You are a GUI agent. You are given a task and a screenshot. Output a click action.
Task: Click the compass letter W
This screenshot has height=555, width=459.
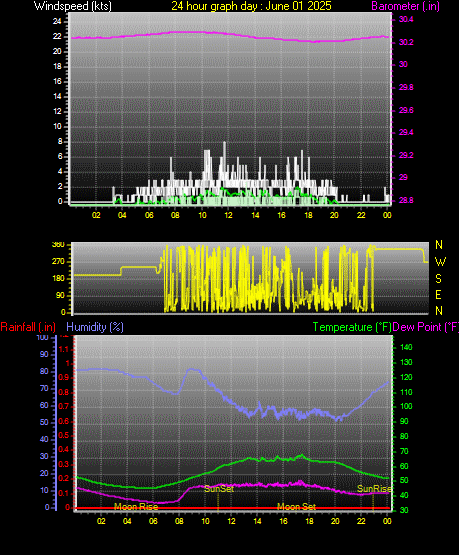point(440,262)
